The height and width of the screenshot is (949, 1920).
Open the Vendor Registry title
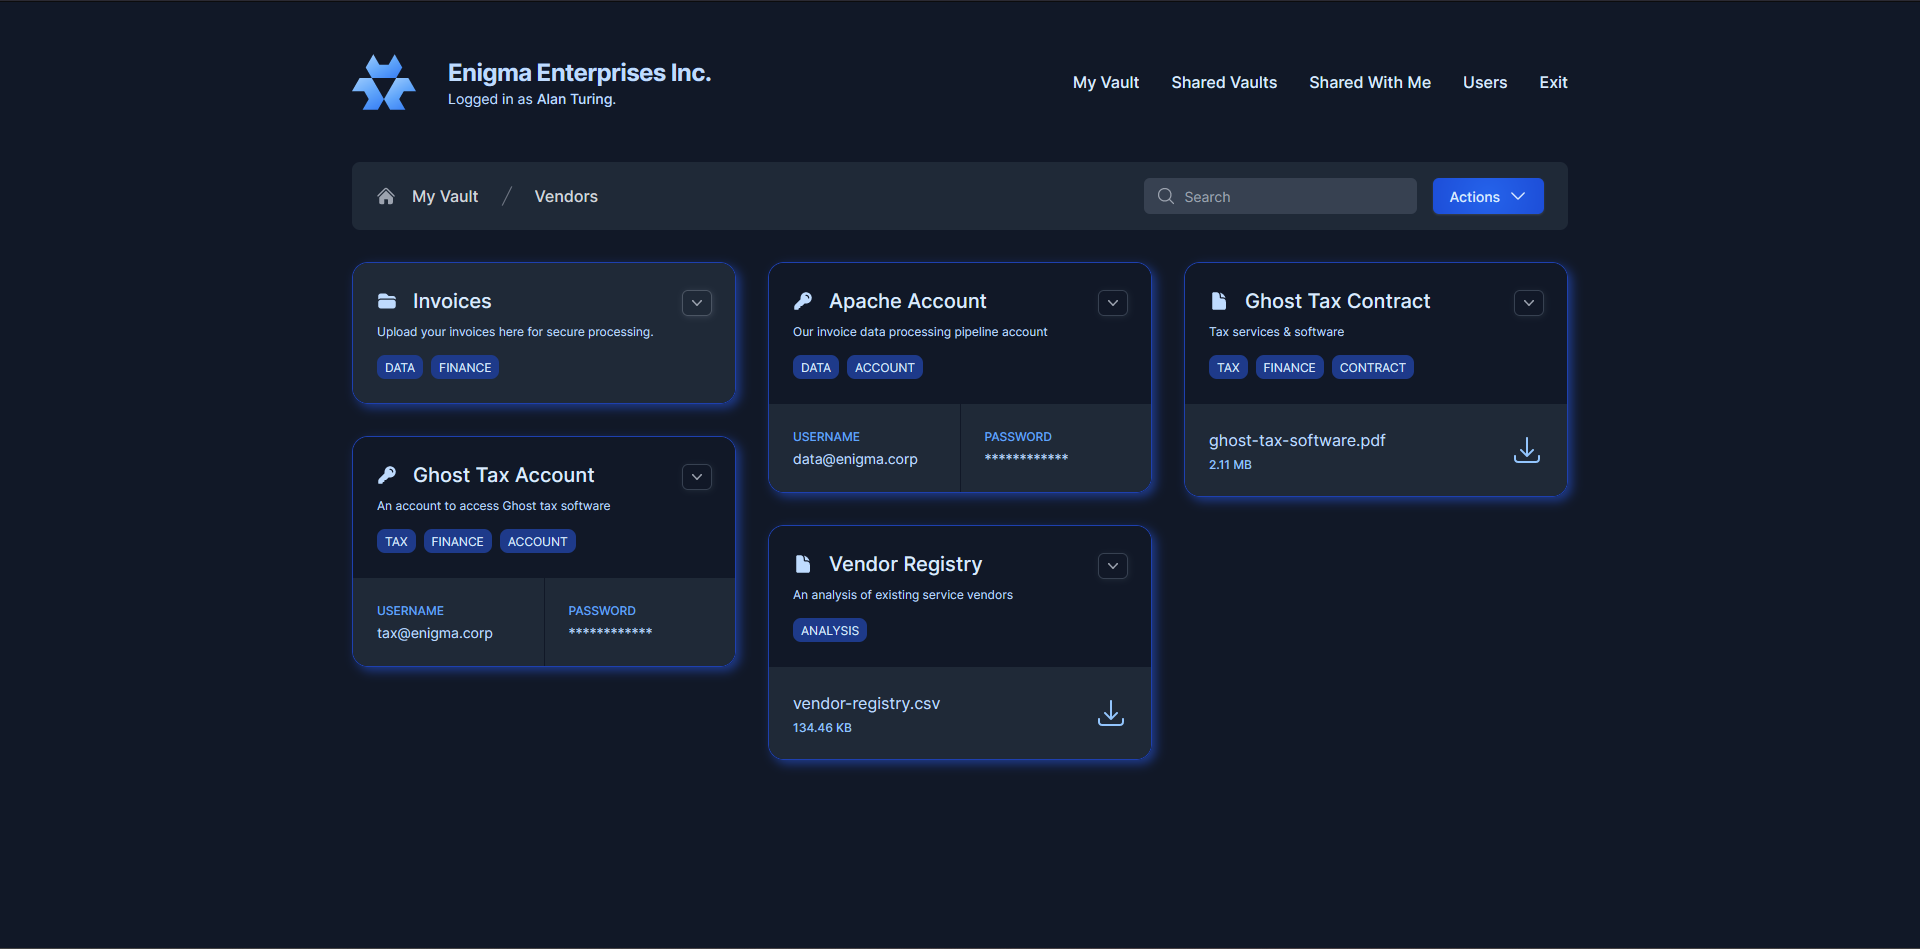[x=905, y=564]
